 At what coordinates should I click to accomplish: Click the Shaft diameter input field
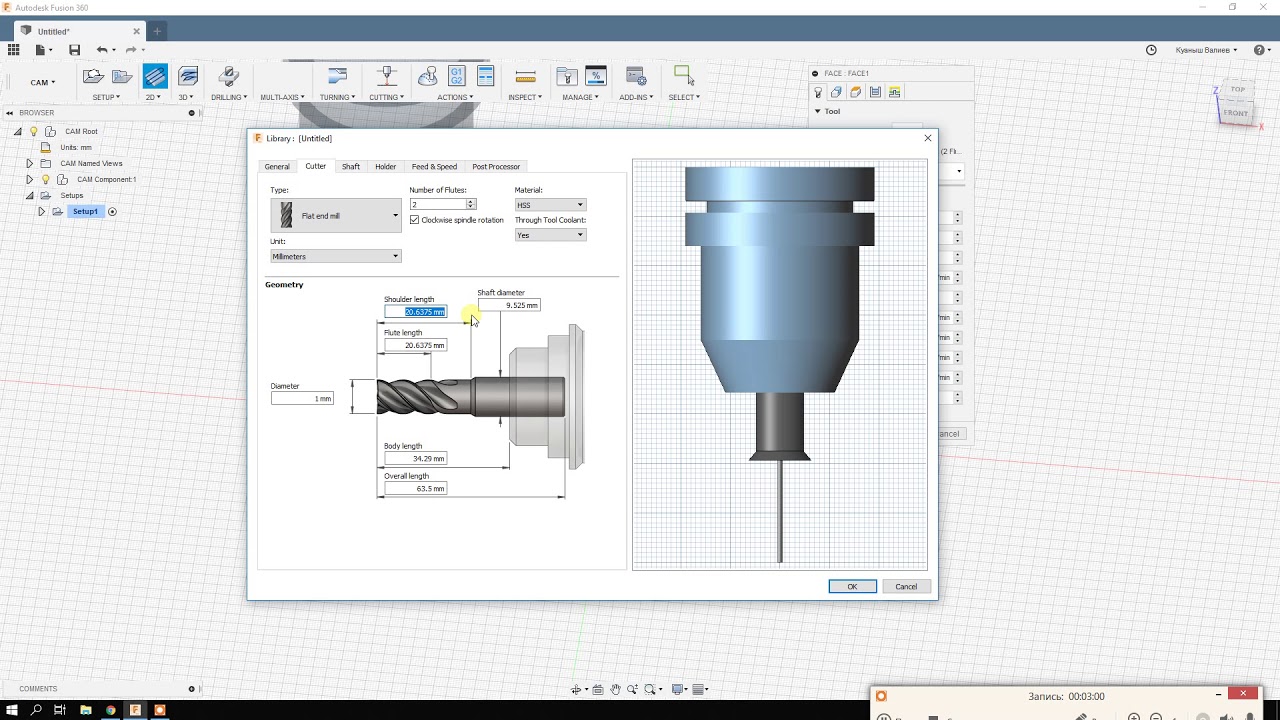(x=509, y=305)
